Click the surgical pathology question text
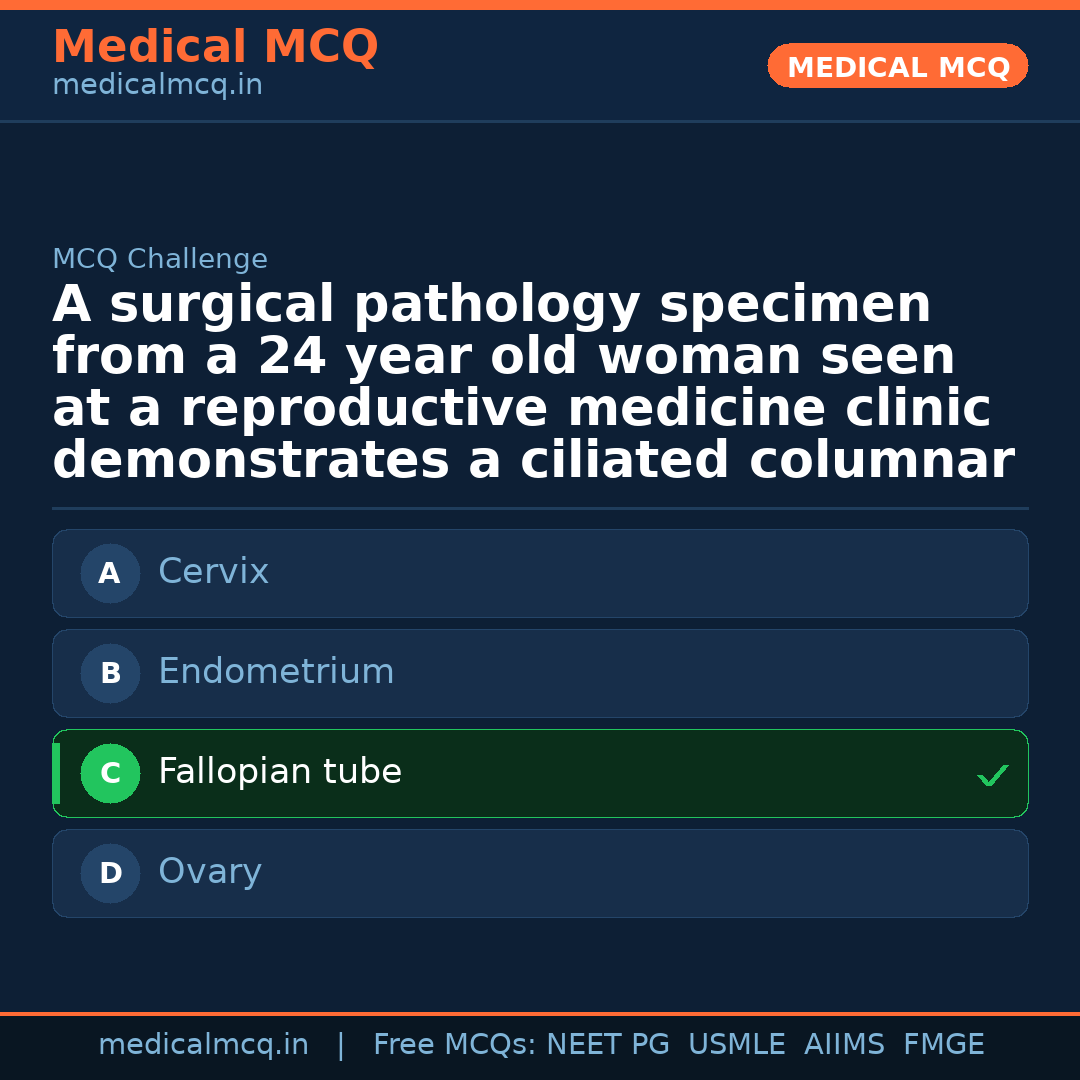This screenshot has height=1080, width=1080. [x=532, y=383]
